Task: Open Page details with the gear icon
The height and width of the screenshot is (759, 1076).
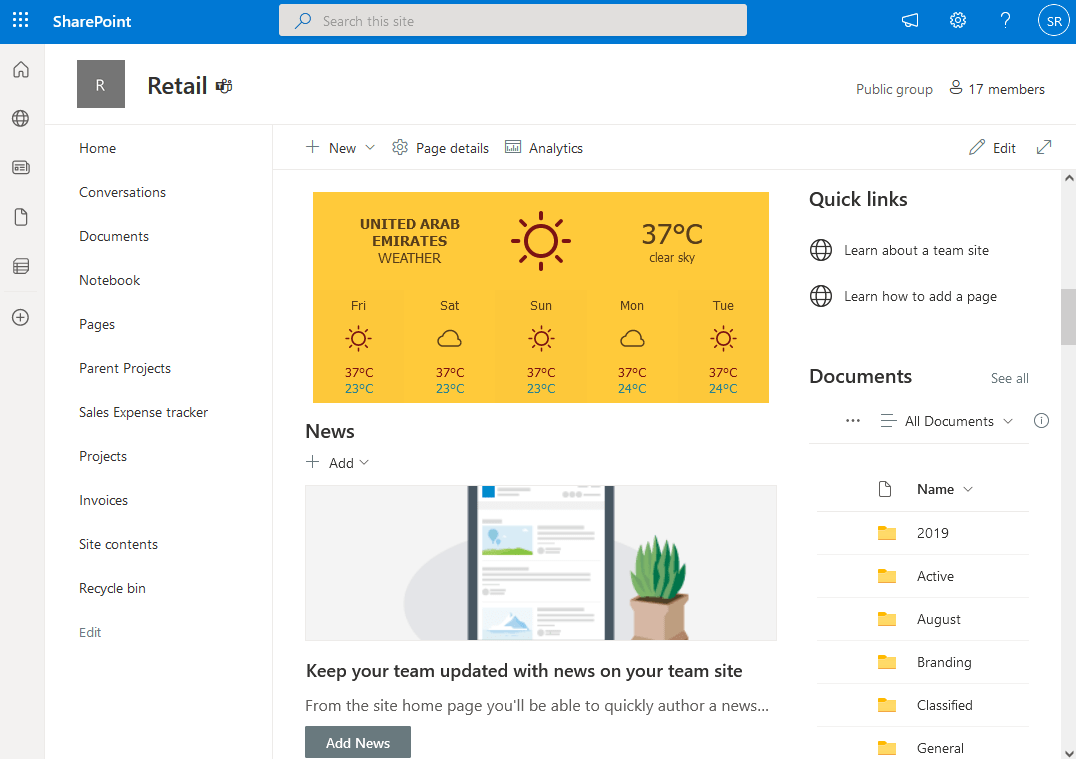Action: pos(440,147)
